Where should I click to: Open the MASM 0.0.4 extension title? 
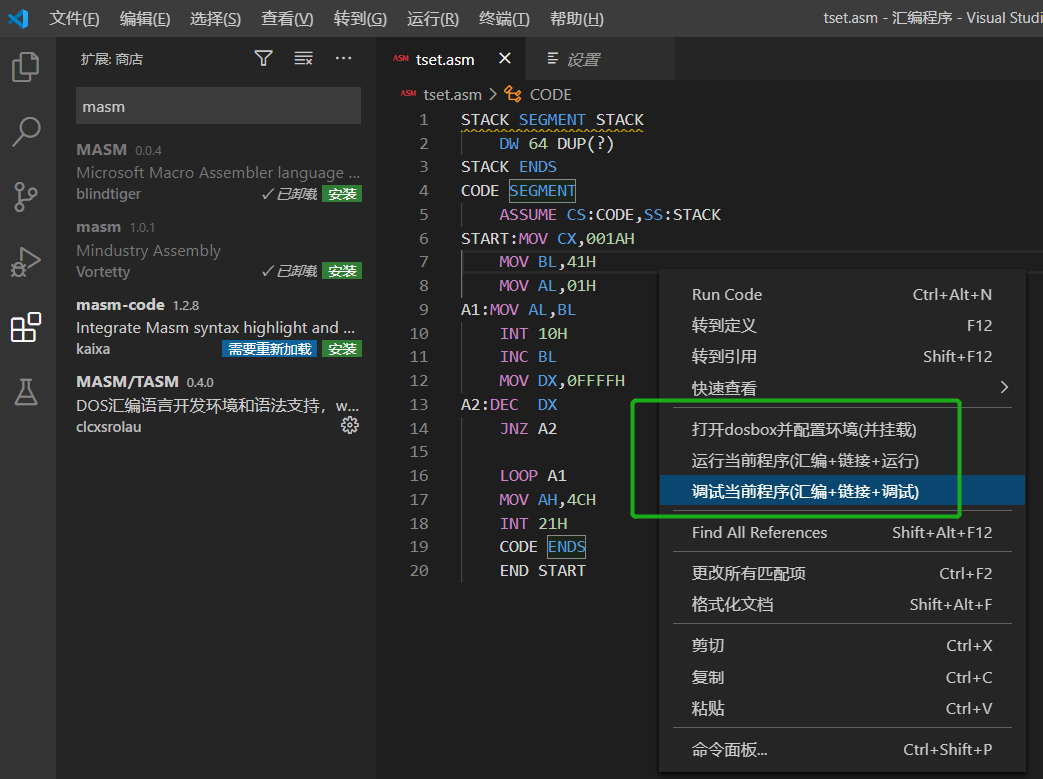102,150
